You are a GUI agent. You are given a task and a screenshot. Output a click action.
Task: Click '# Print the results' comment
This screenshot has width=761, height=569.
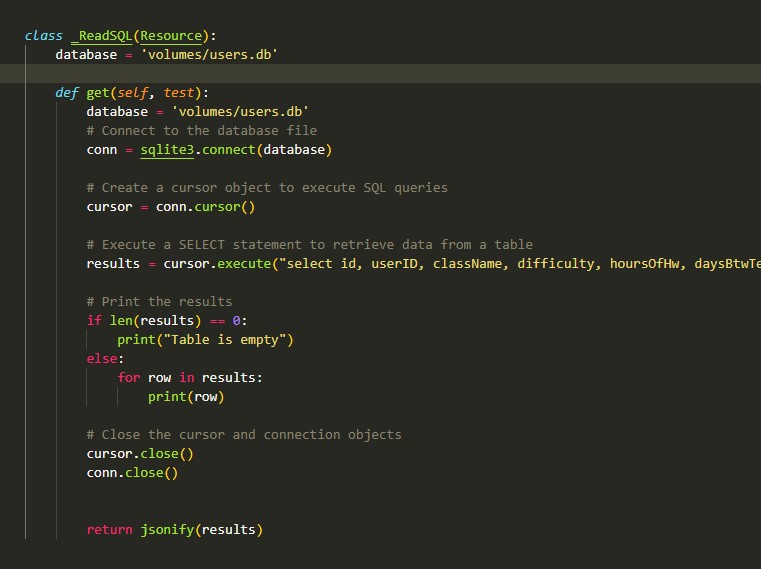coord(159,301)
